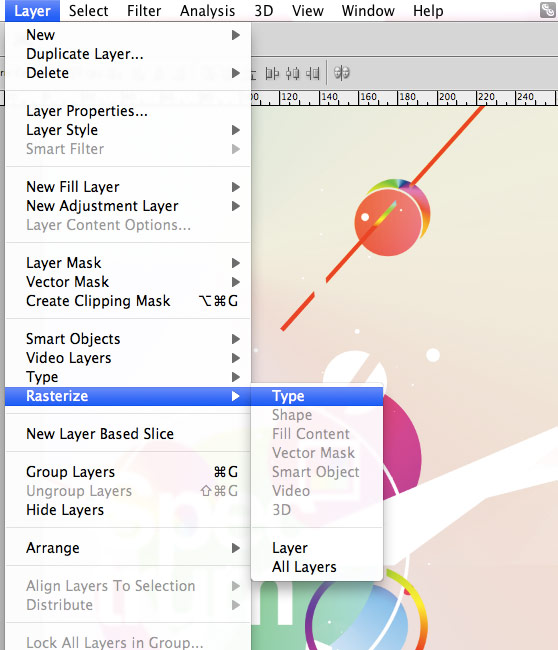The width and height of the screenshot is (558, 650).
Task: Click the Distribute Horizontal Centers icon
Action: [x=292, y=73]
